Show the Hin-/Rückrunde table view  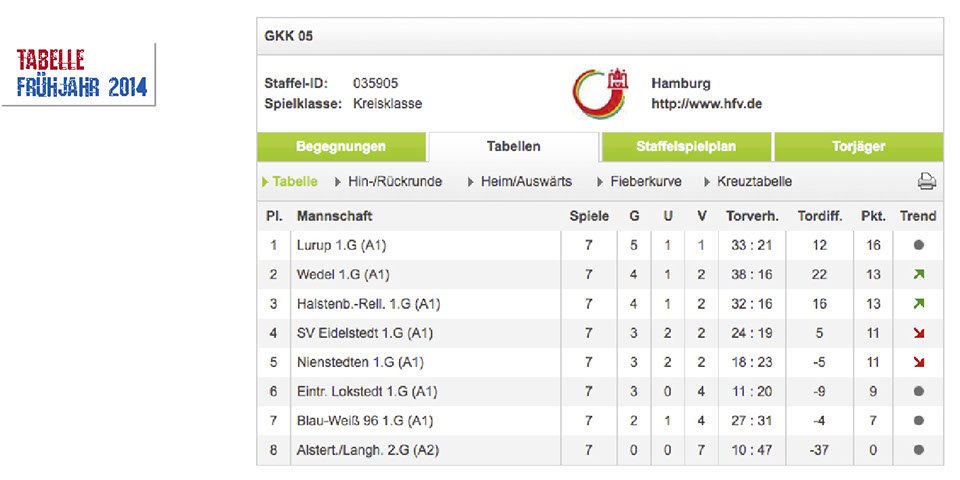394,182
